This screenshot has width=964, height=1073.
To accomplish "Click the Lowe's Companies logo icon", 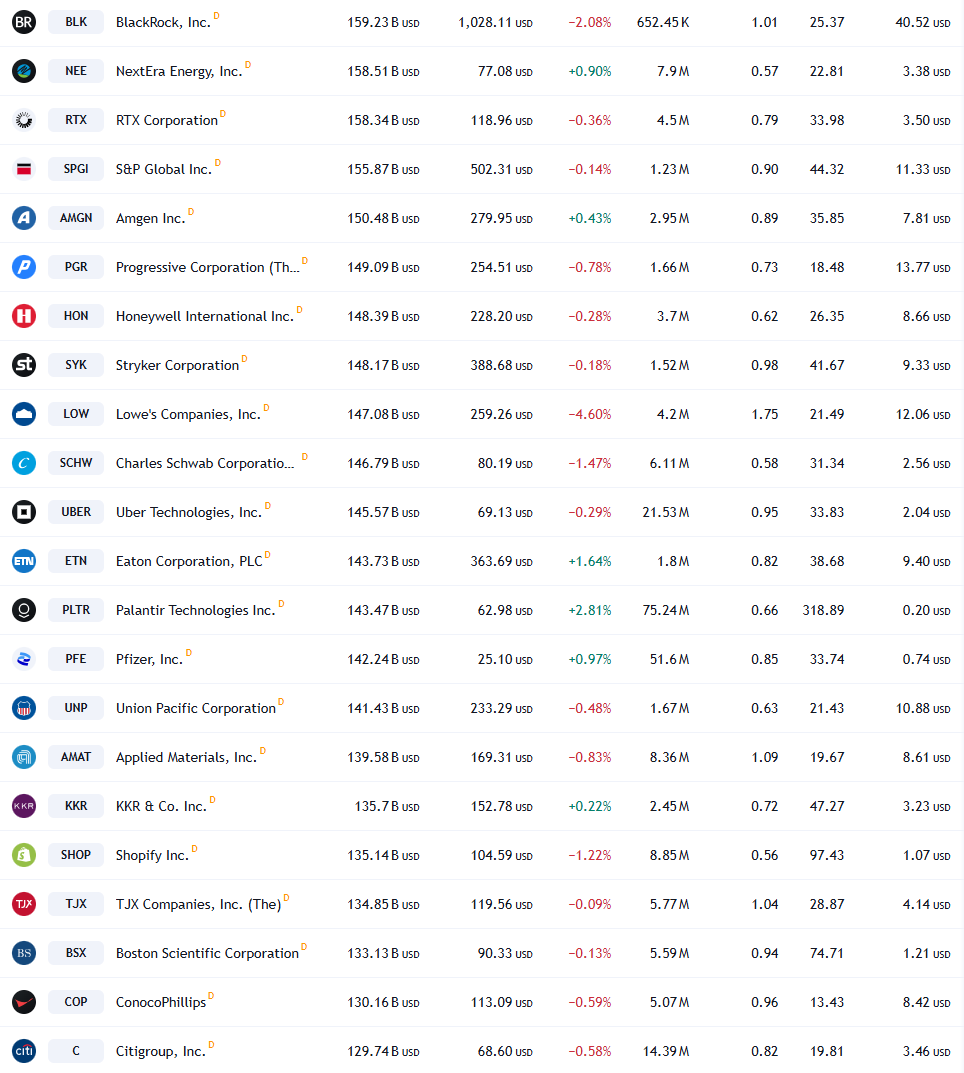I will 24,414.
